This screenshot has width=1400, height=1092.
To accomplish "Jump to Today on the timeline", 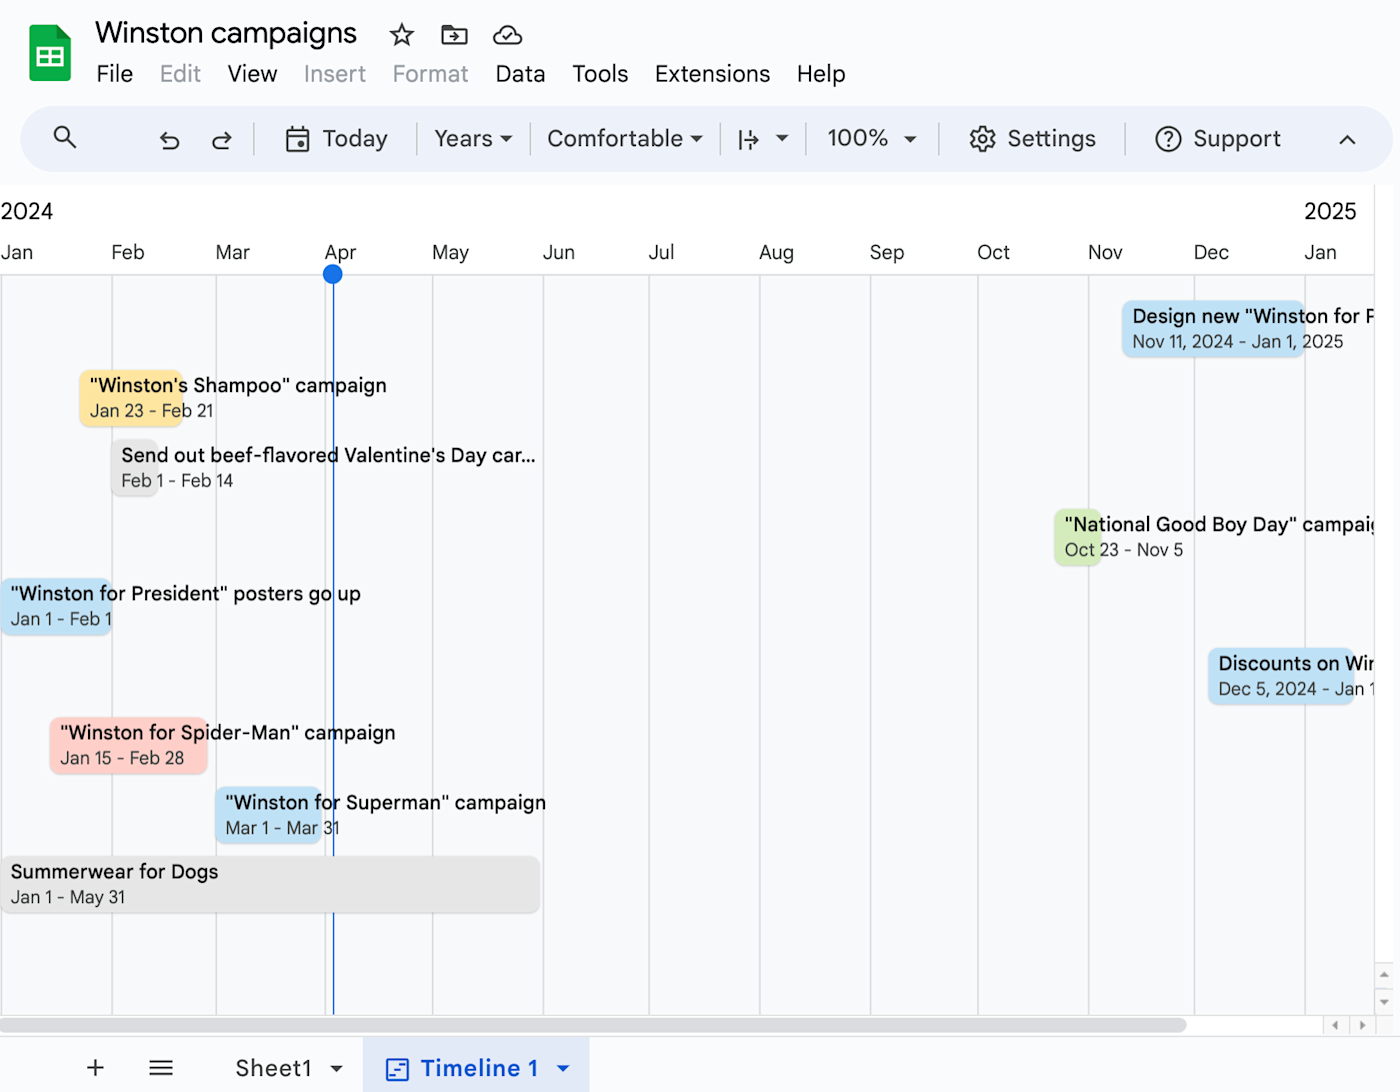I will (337, 139).
